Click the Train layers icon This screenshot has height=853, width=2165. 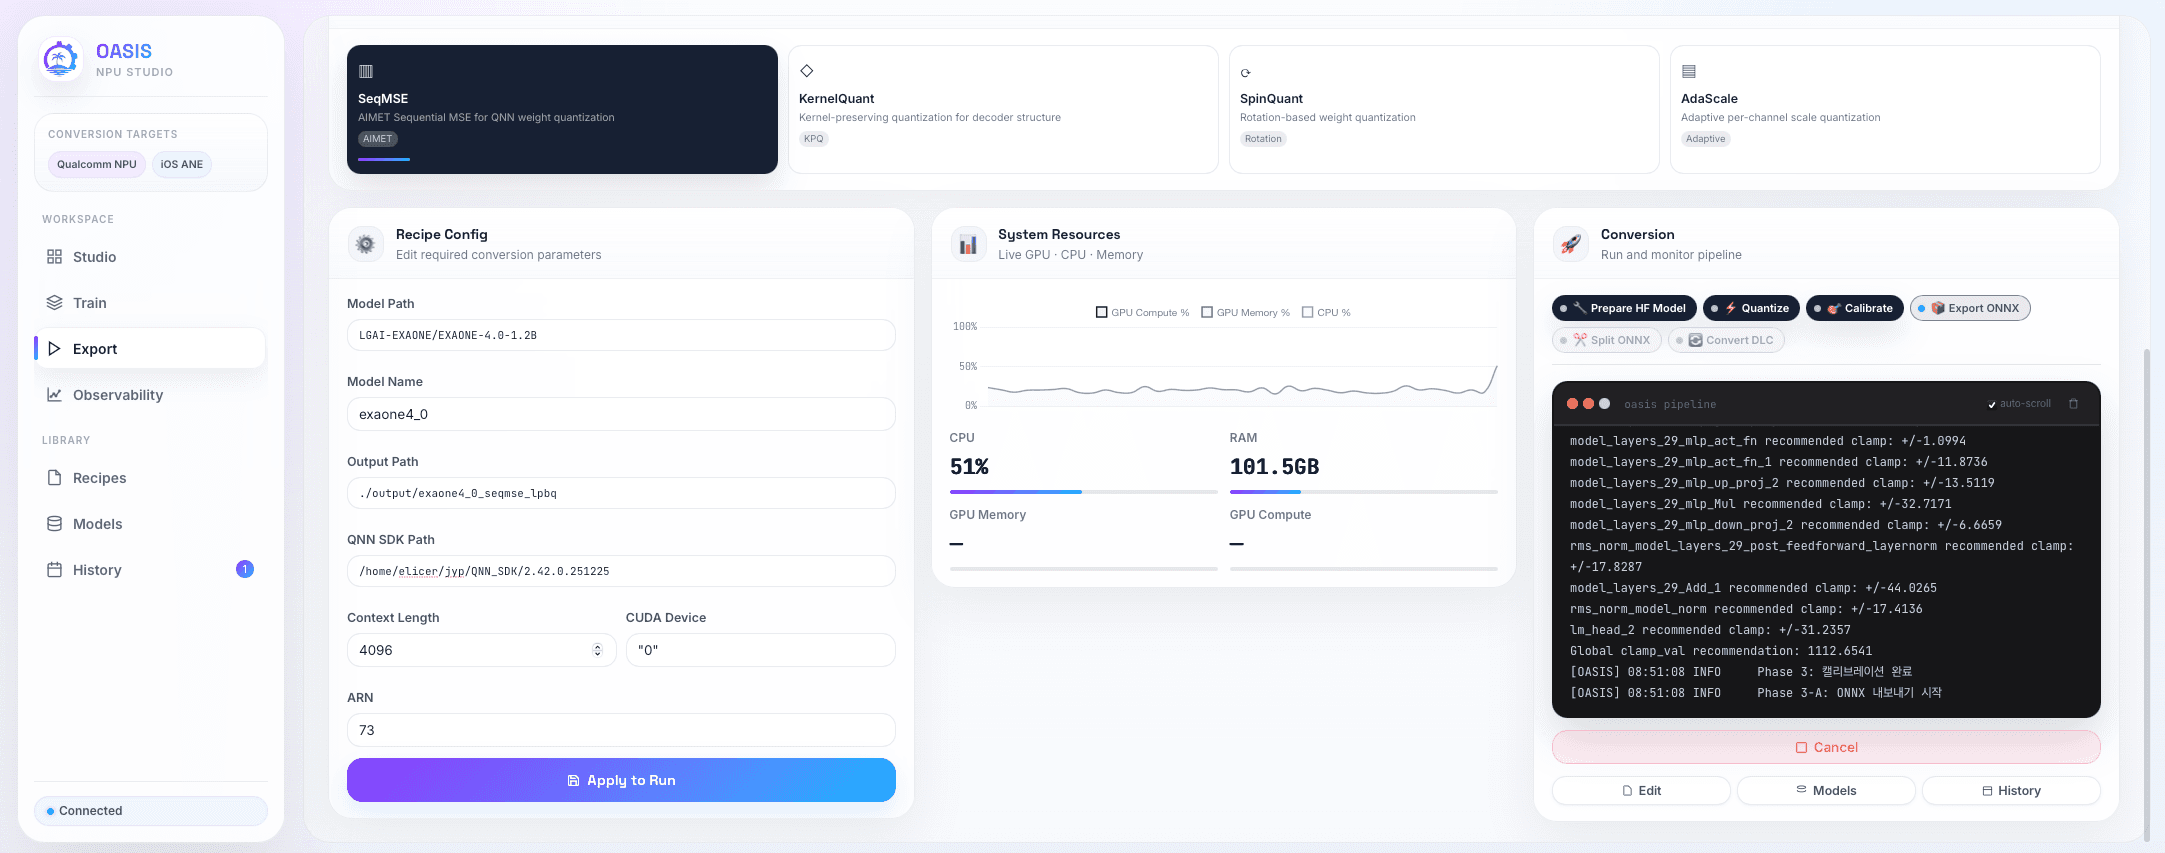[x=54, y=303]
